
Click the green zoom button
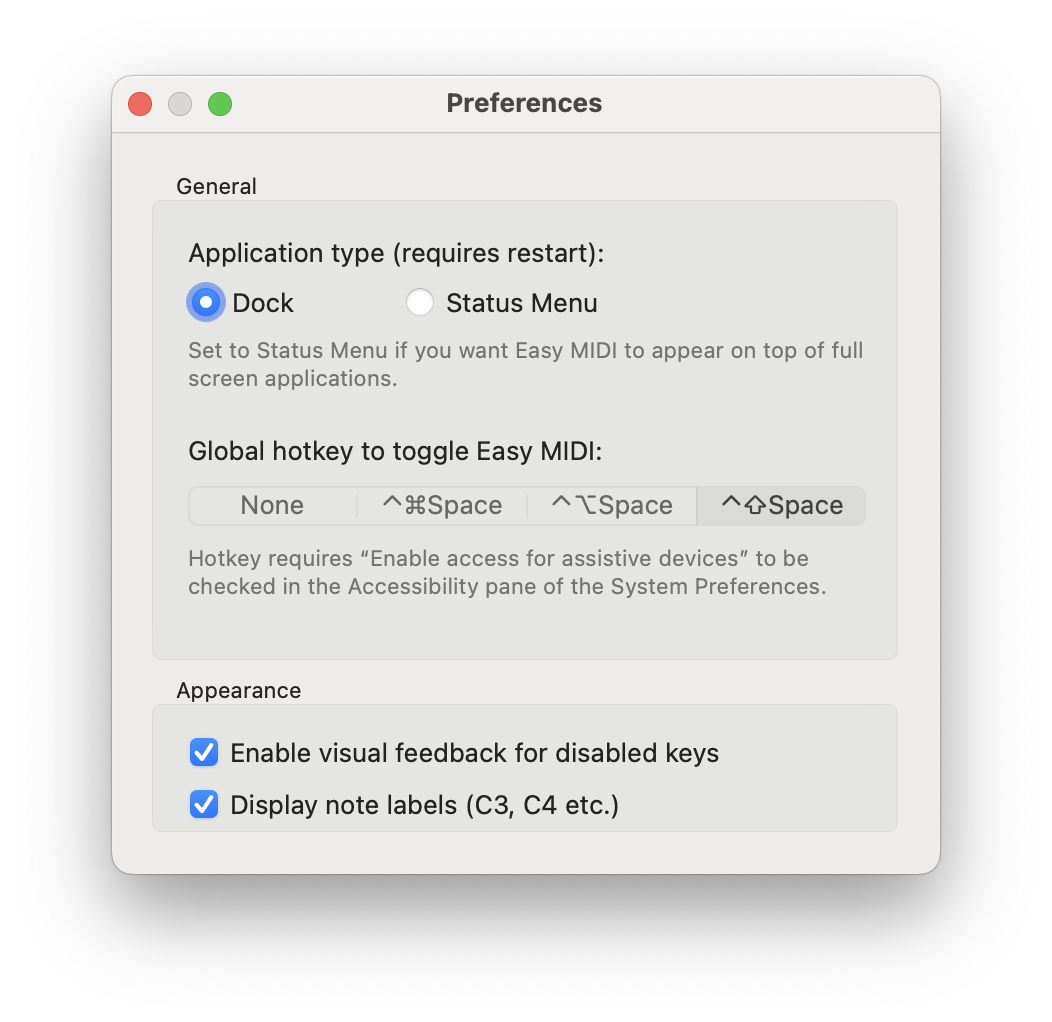(219, 103)
